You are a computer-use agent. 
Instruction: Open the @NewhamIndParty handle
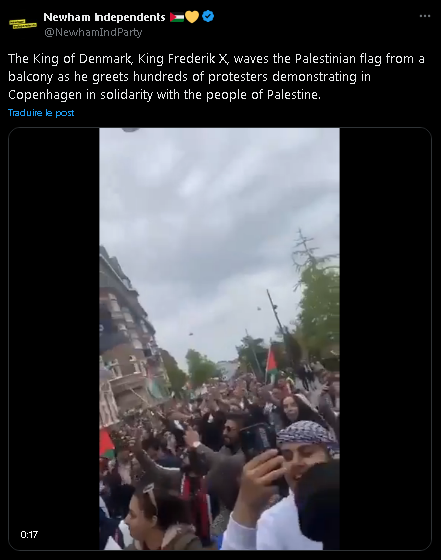point(93,32)
